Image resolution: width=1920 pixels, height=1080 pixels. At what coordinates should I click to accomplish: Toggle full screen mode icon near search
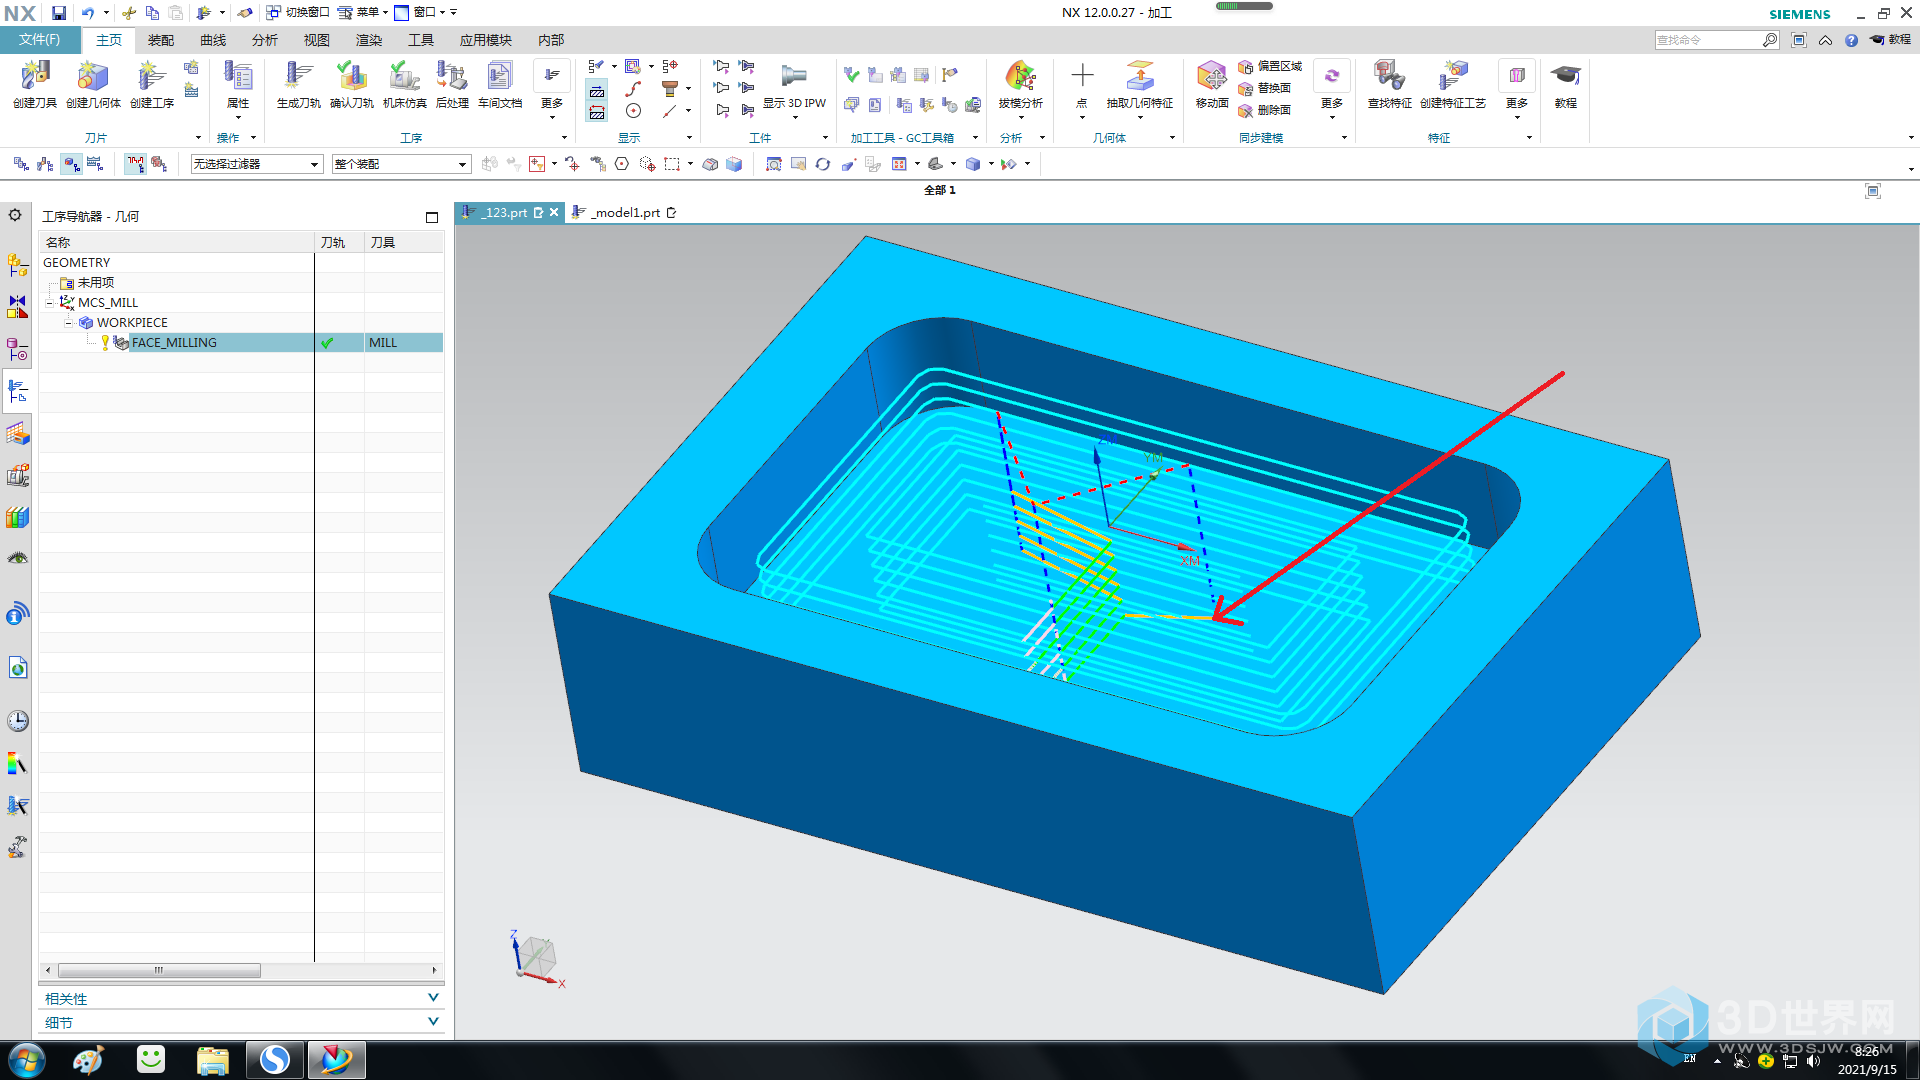[1798, 40]
